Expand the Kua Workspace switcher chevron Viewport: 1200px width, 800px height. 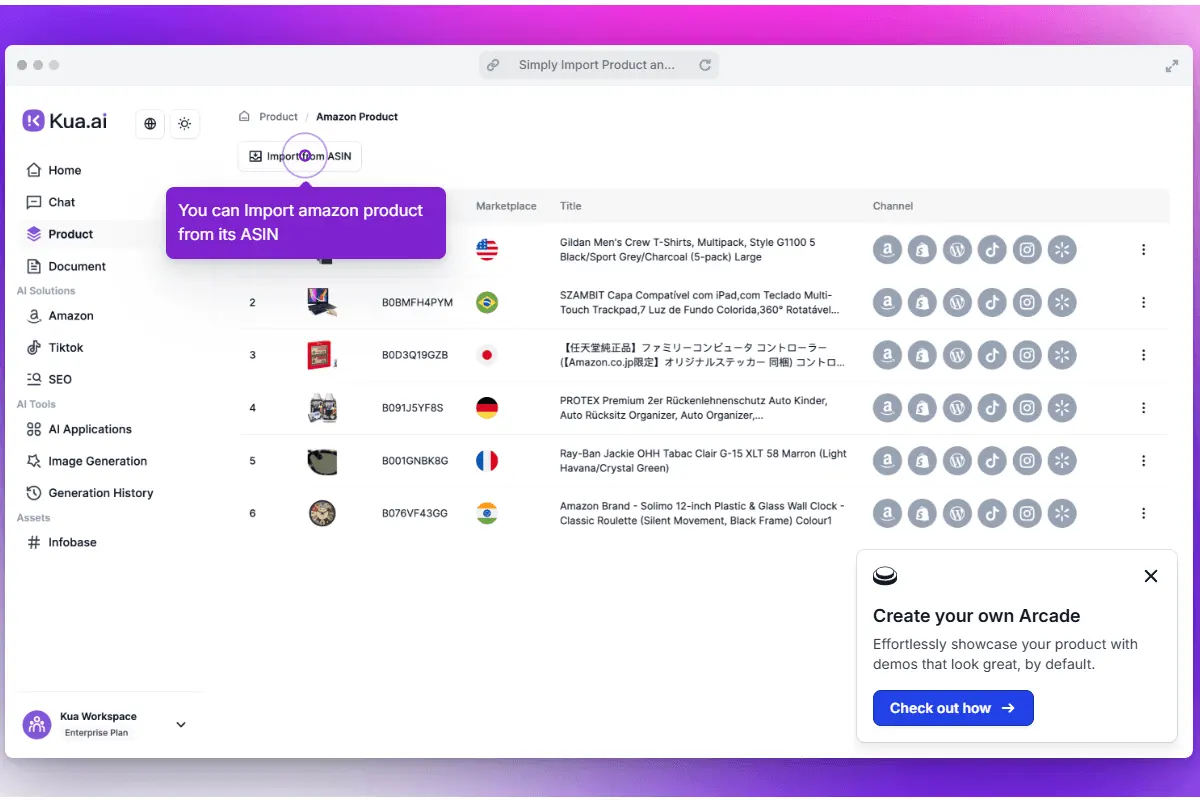181,725
